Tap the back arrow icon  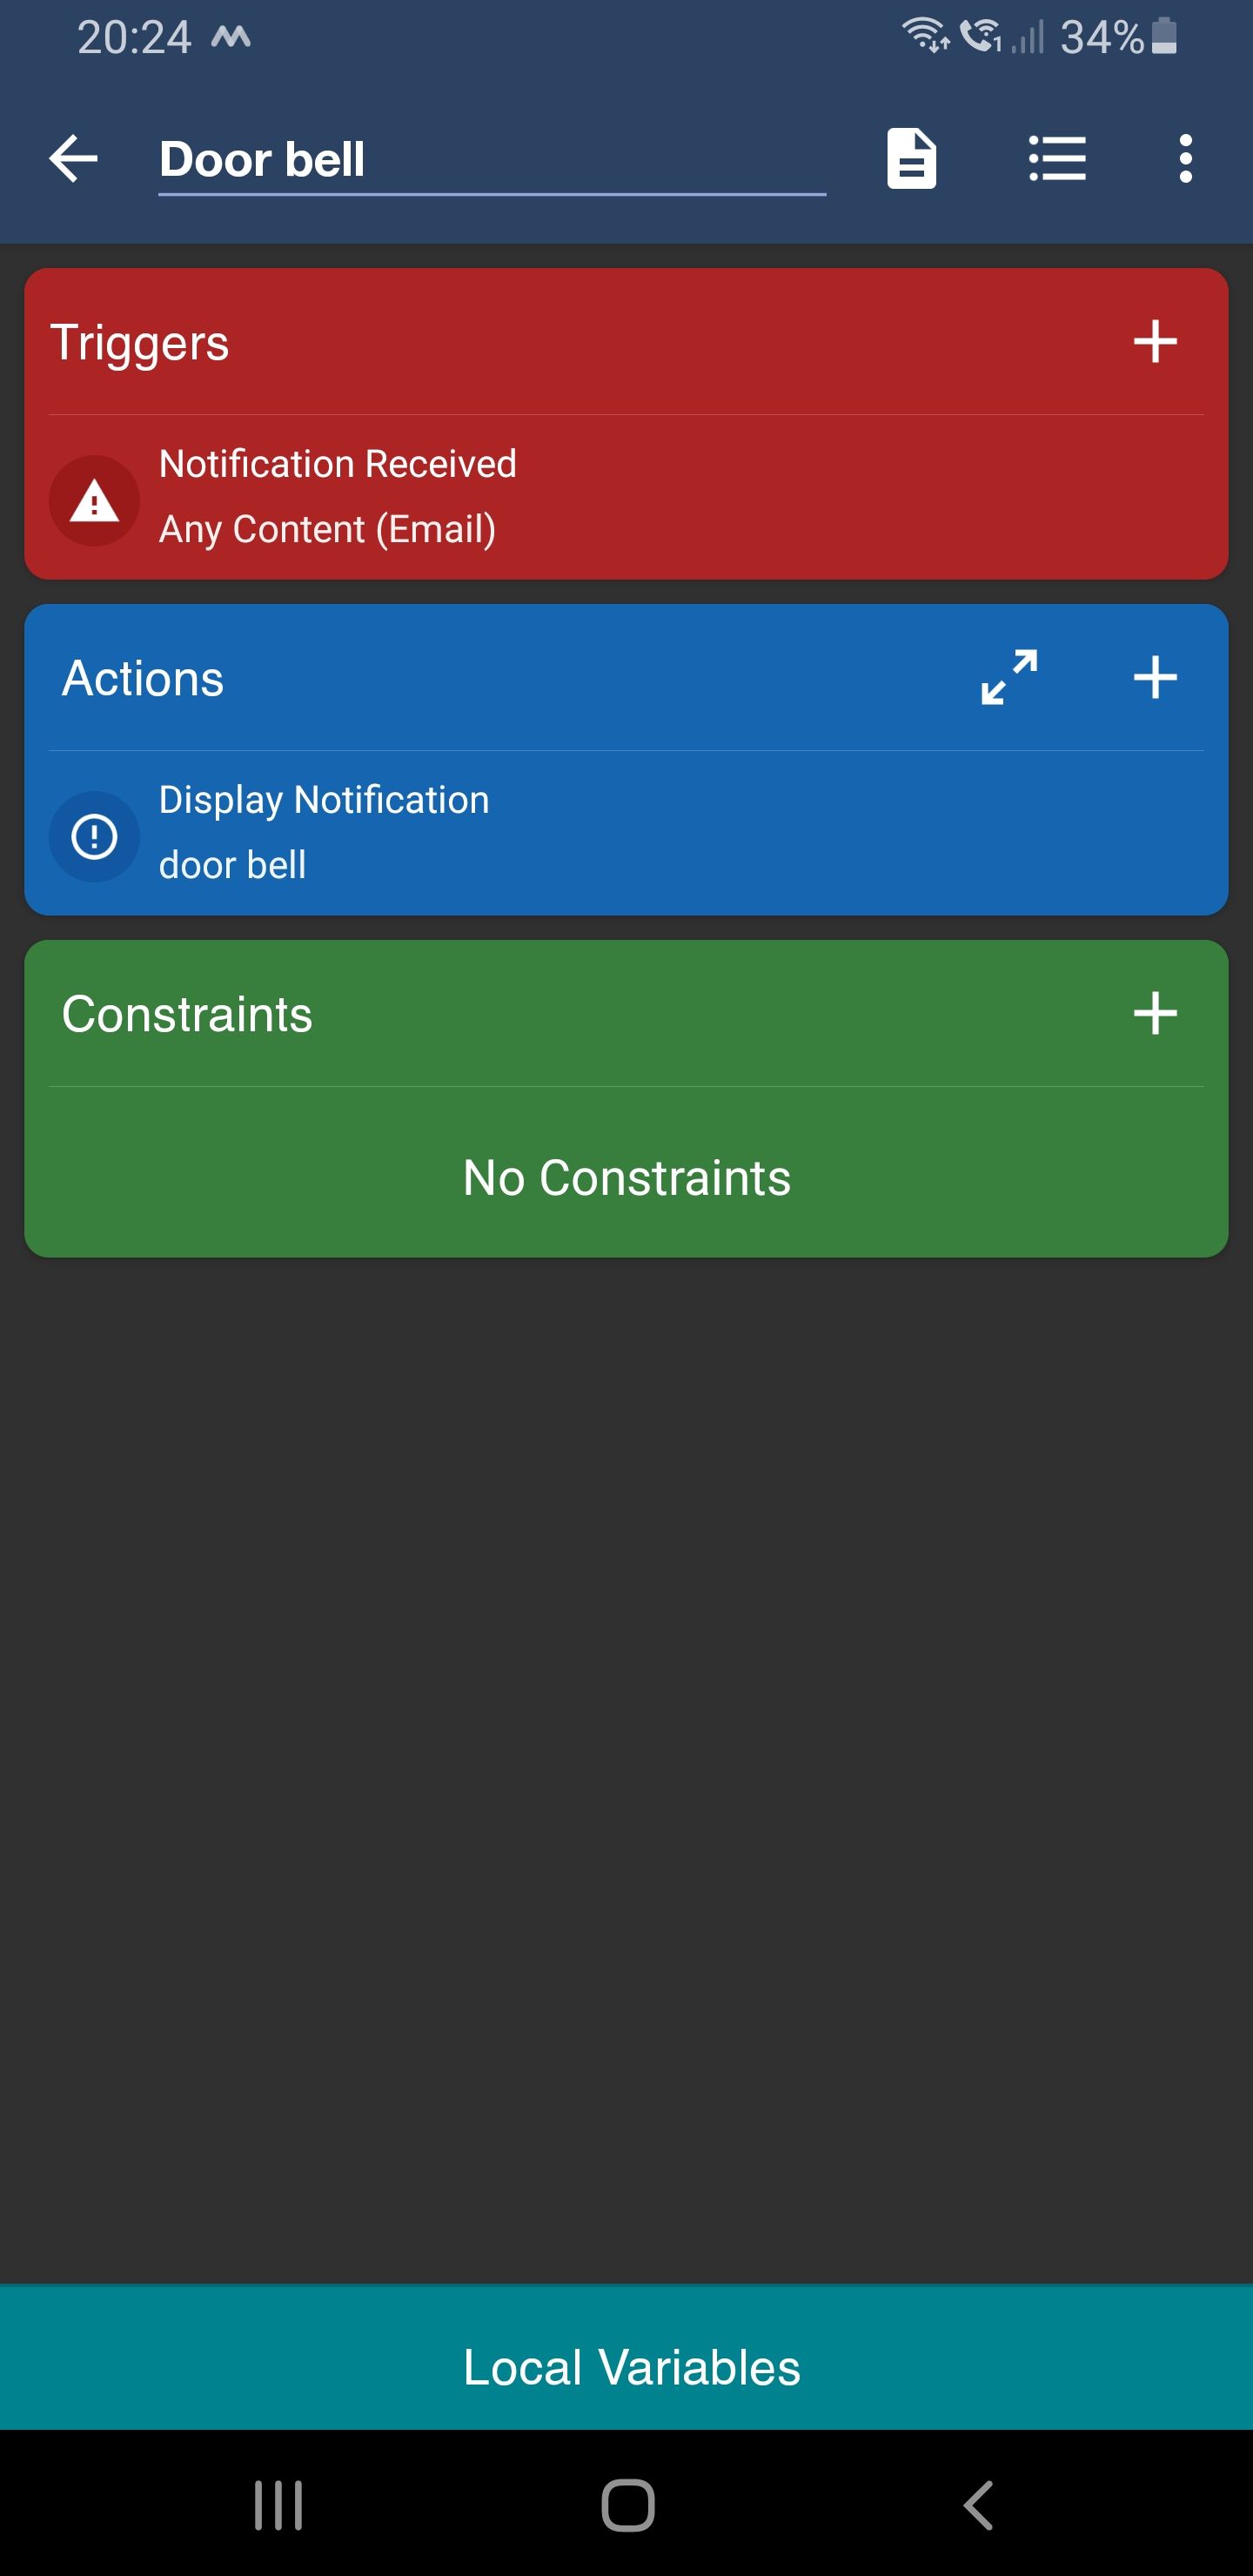(74, 159)
